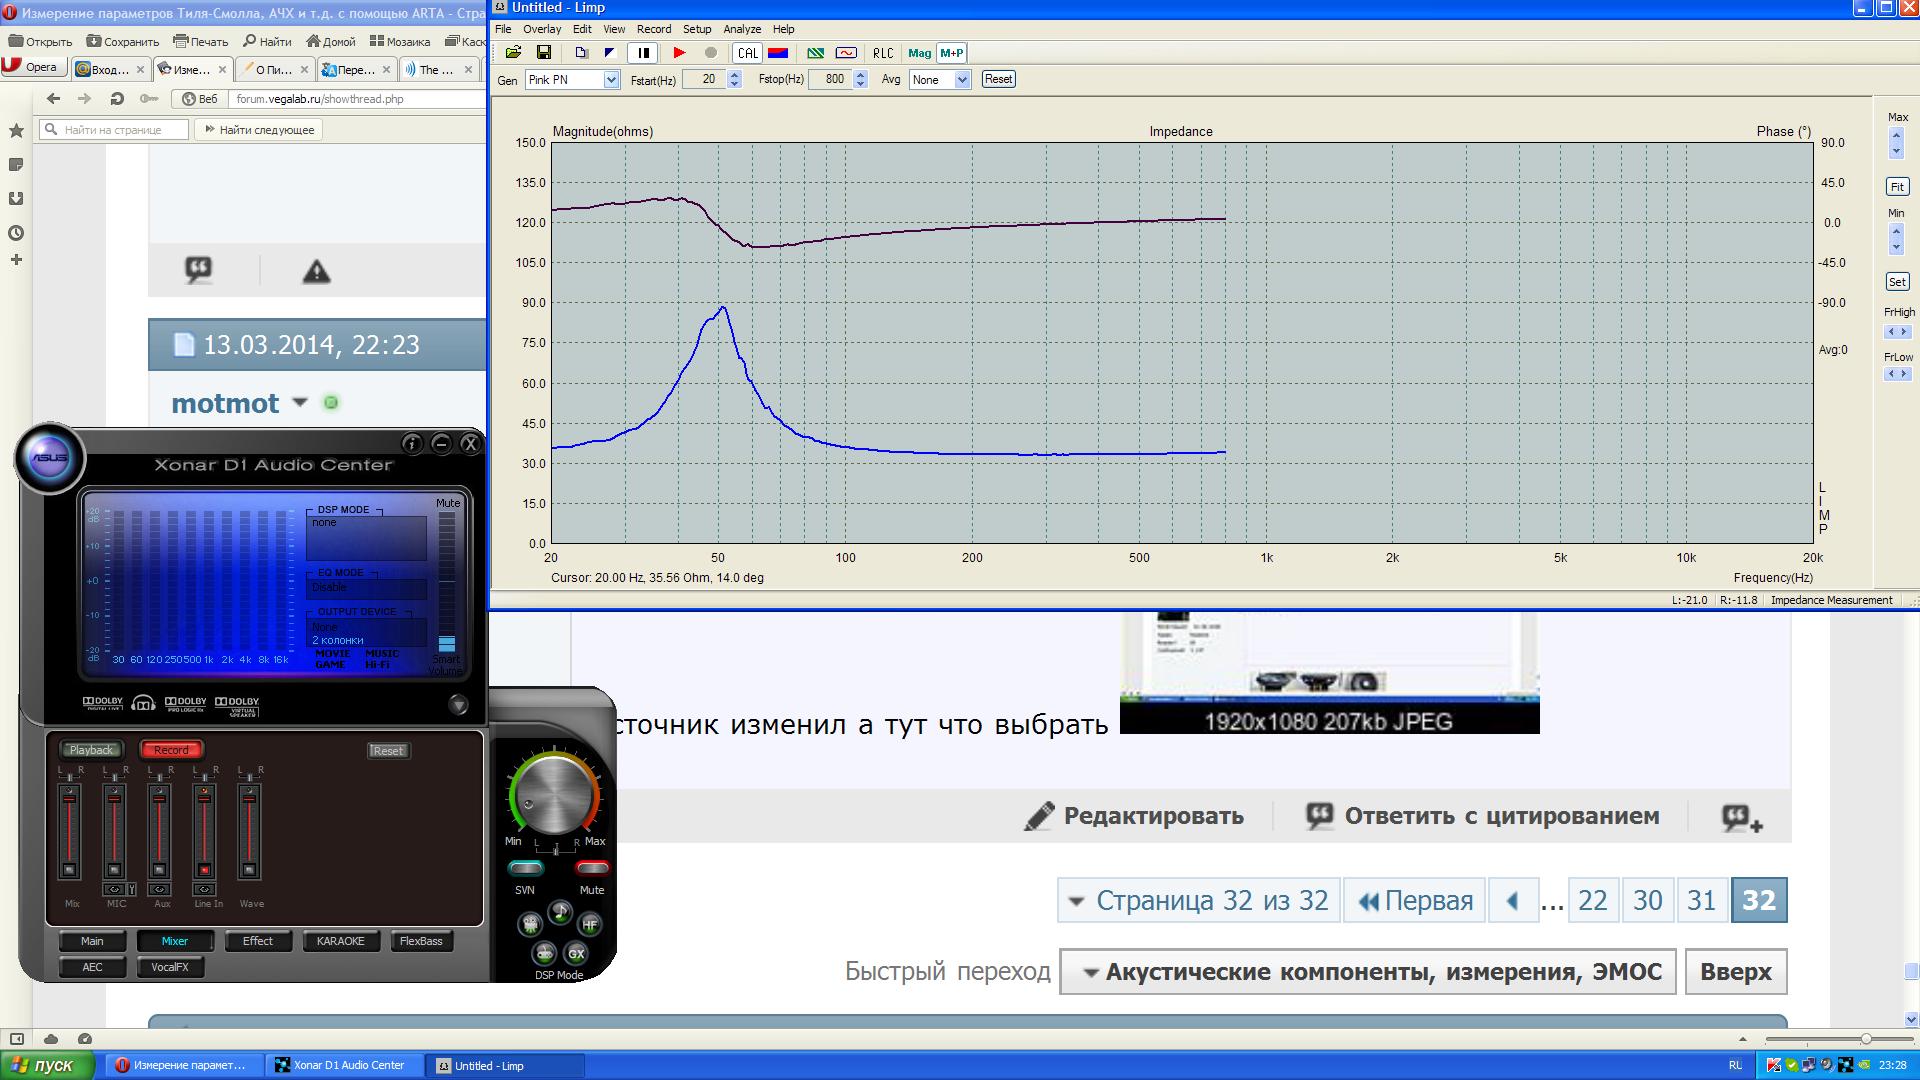The height and width of the screenshot is (1080, 1920).
Task: Open the Overlay menu in Limp
Action: (x=542, y=29)
